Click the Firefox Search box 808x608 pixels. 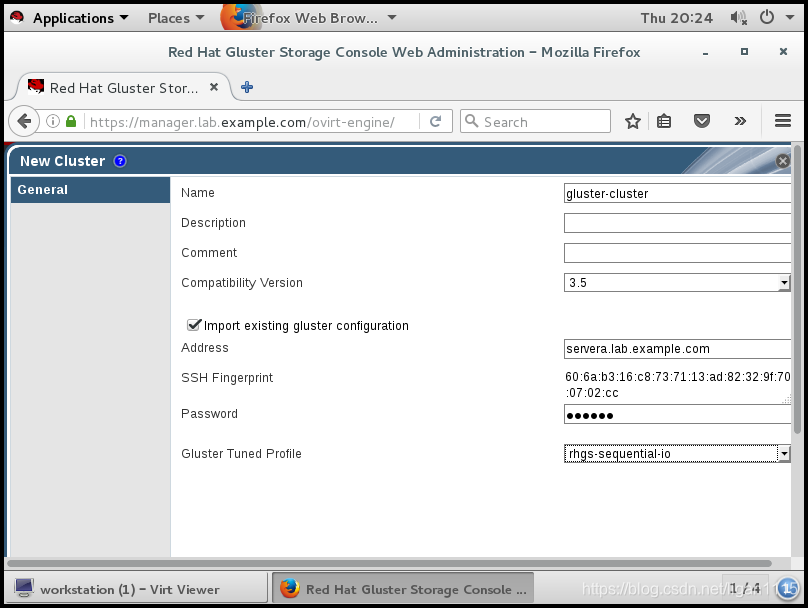pyautogui.click(x=535, y=122)
